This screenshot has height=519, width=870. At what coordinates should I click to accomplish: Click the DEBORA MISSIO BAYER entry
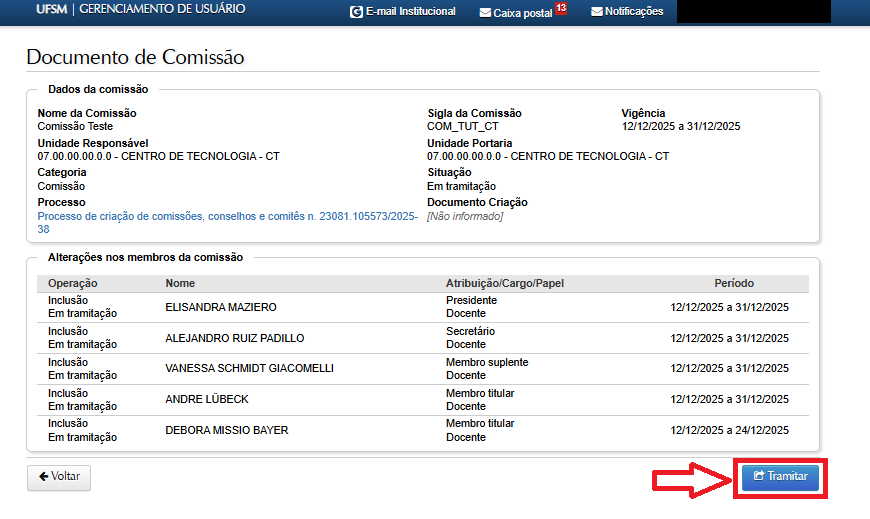pos(226,431)
